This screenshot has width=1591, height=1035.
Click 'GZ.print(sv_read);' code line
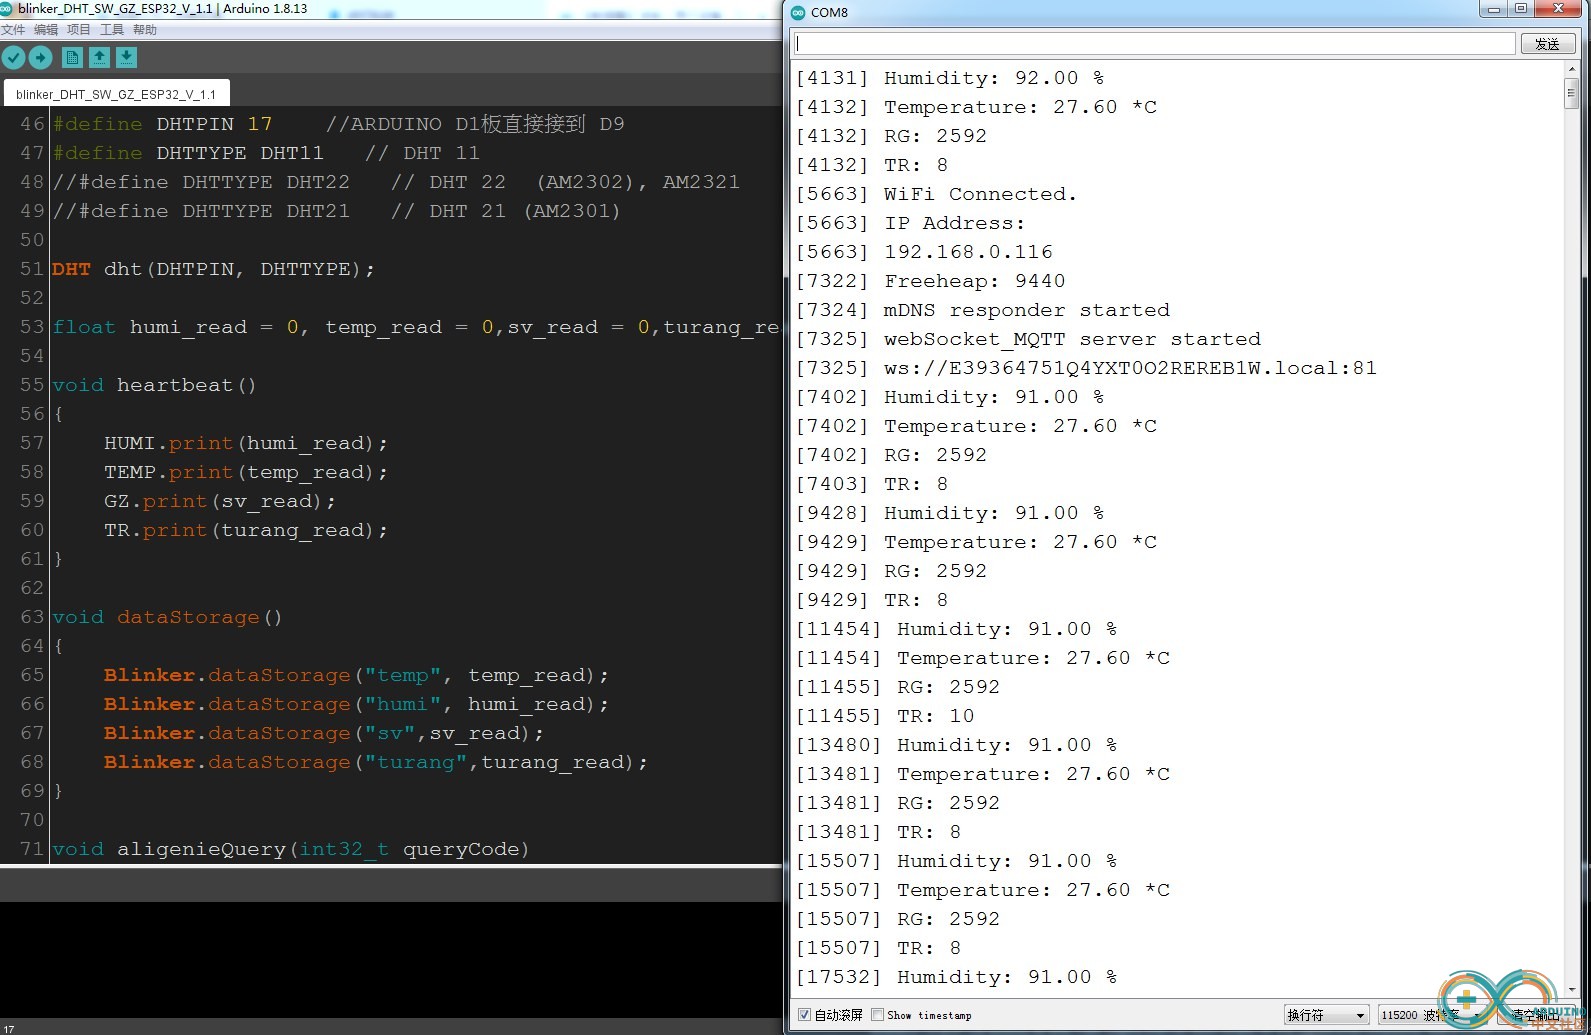[x=219, y=501]
